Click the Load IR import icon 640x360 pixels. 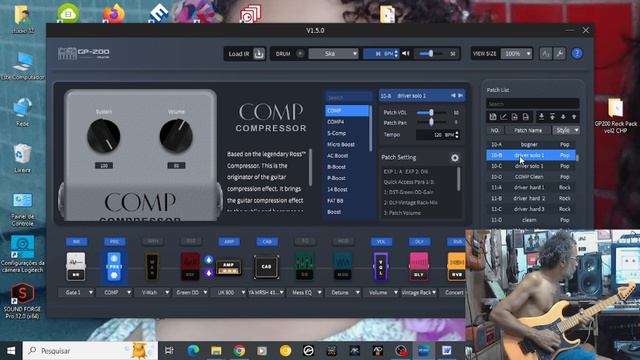click(x=259, y=53)
